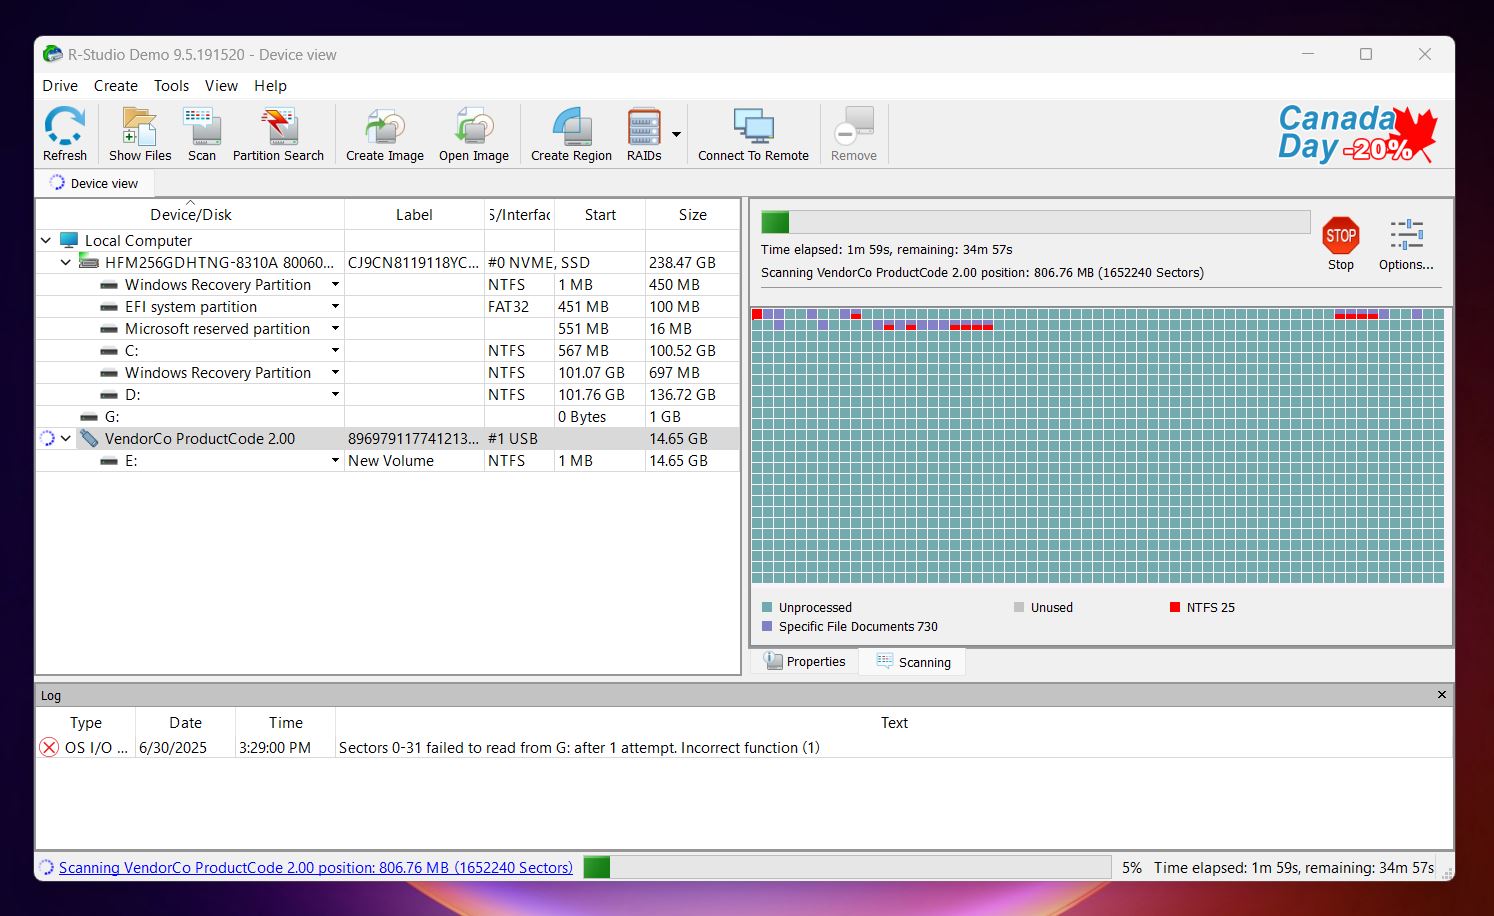This screenshot has height=916, width=1494.
Task: Select the Microsoft reserved partition row
Action: (x=388, y=328)
